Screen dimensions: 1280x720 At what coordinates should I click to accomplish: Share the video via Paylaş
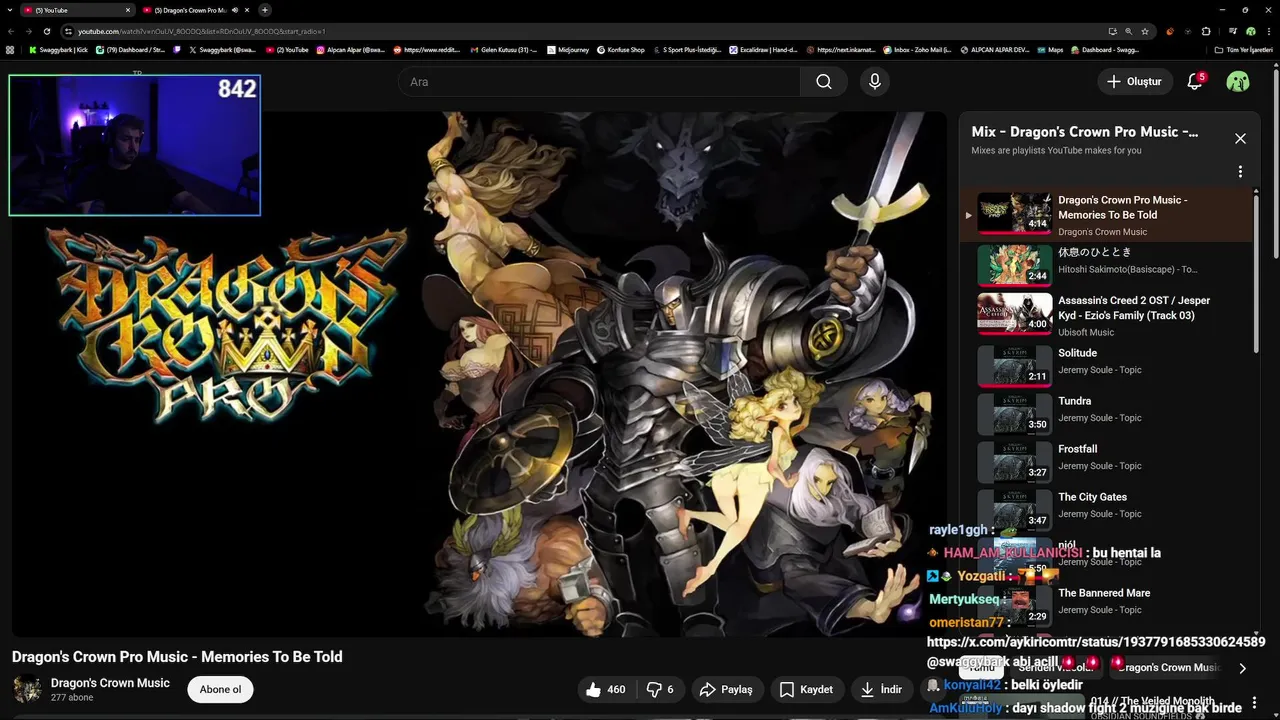(x=726, y=689)
